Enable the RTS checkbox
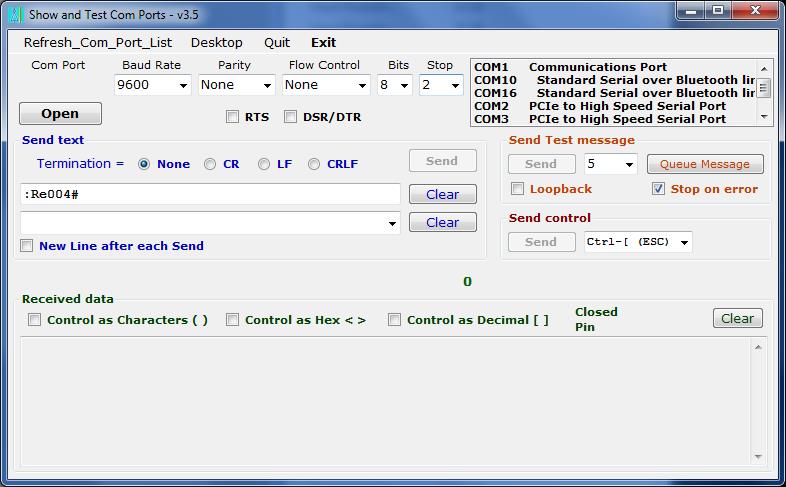786x487 pixels. [x=233, y=117]
